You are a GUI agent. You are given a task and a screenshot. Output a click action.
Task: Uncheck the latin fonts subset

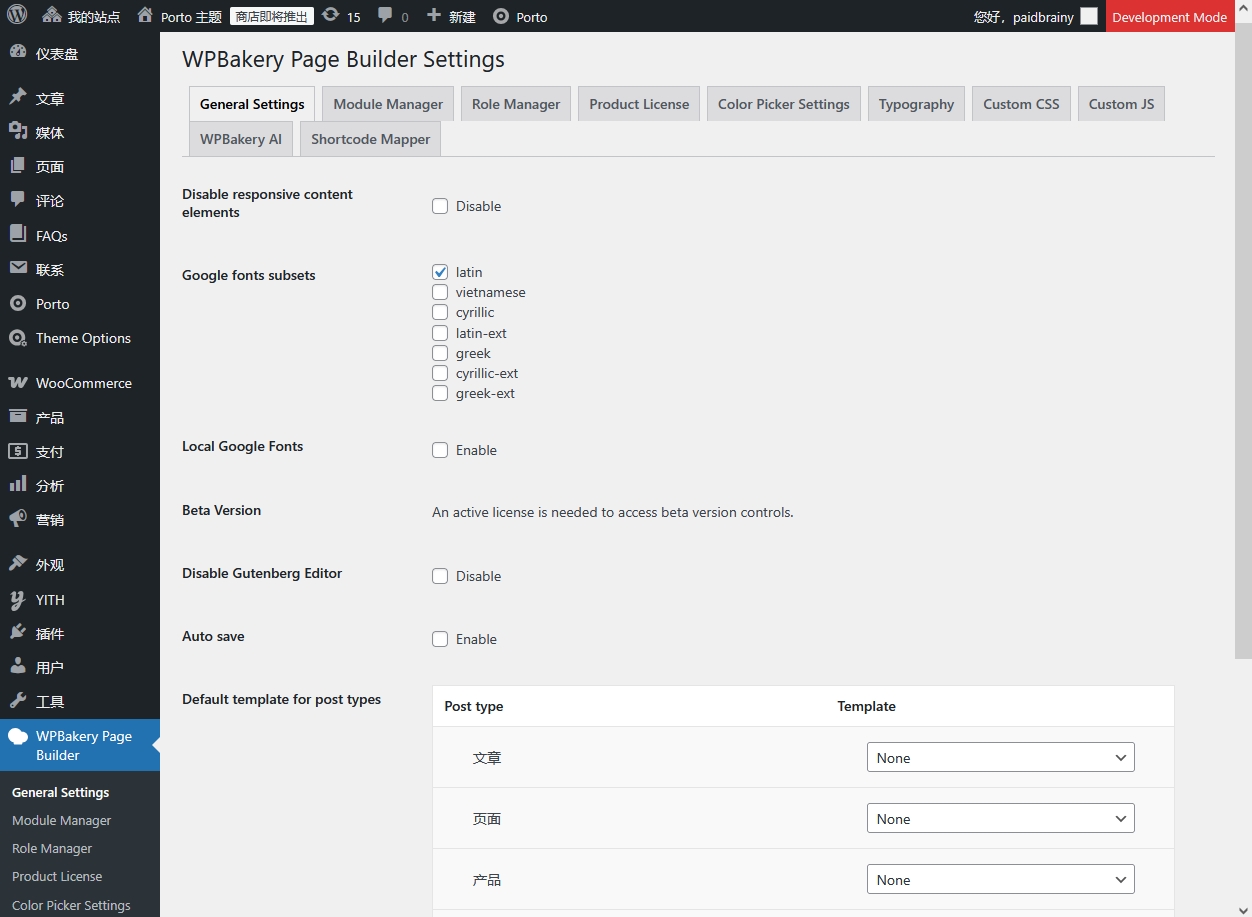pos(440,272)
